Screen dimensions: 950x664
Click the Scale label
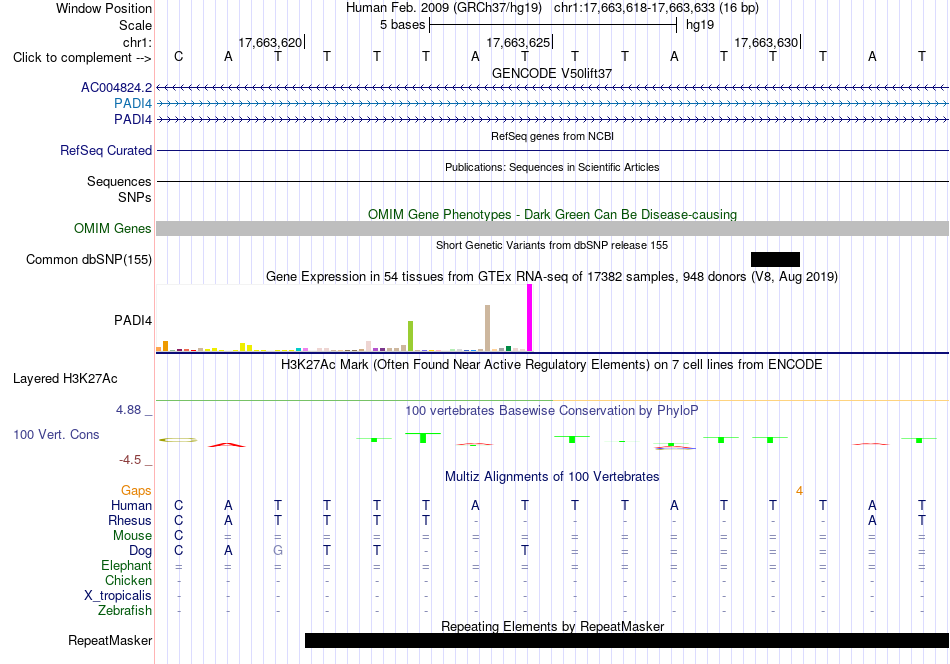[x=135, y=25]
